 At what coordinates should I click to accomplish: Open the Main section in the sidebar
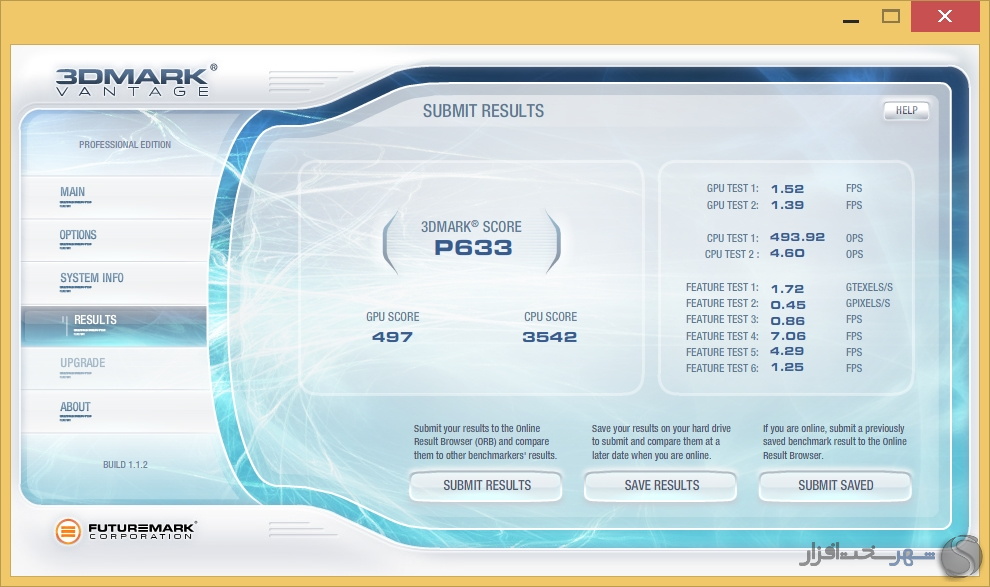(114, 197)
